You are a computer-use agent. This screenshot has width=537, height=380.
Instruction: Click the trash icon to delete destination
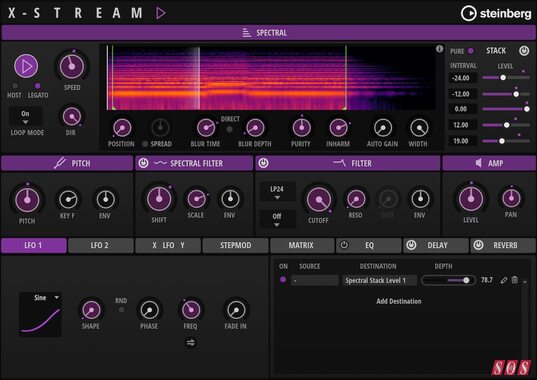pyautogui.click(x=514, y=280)
